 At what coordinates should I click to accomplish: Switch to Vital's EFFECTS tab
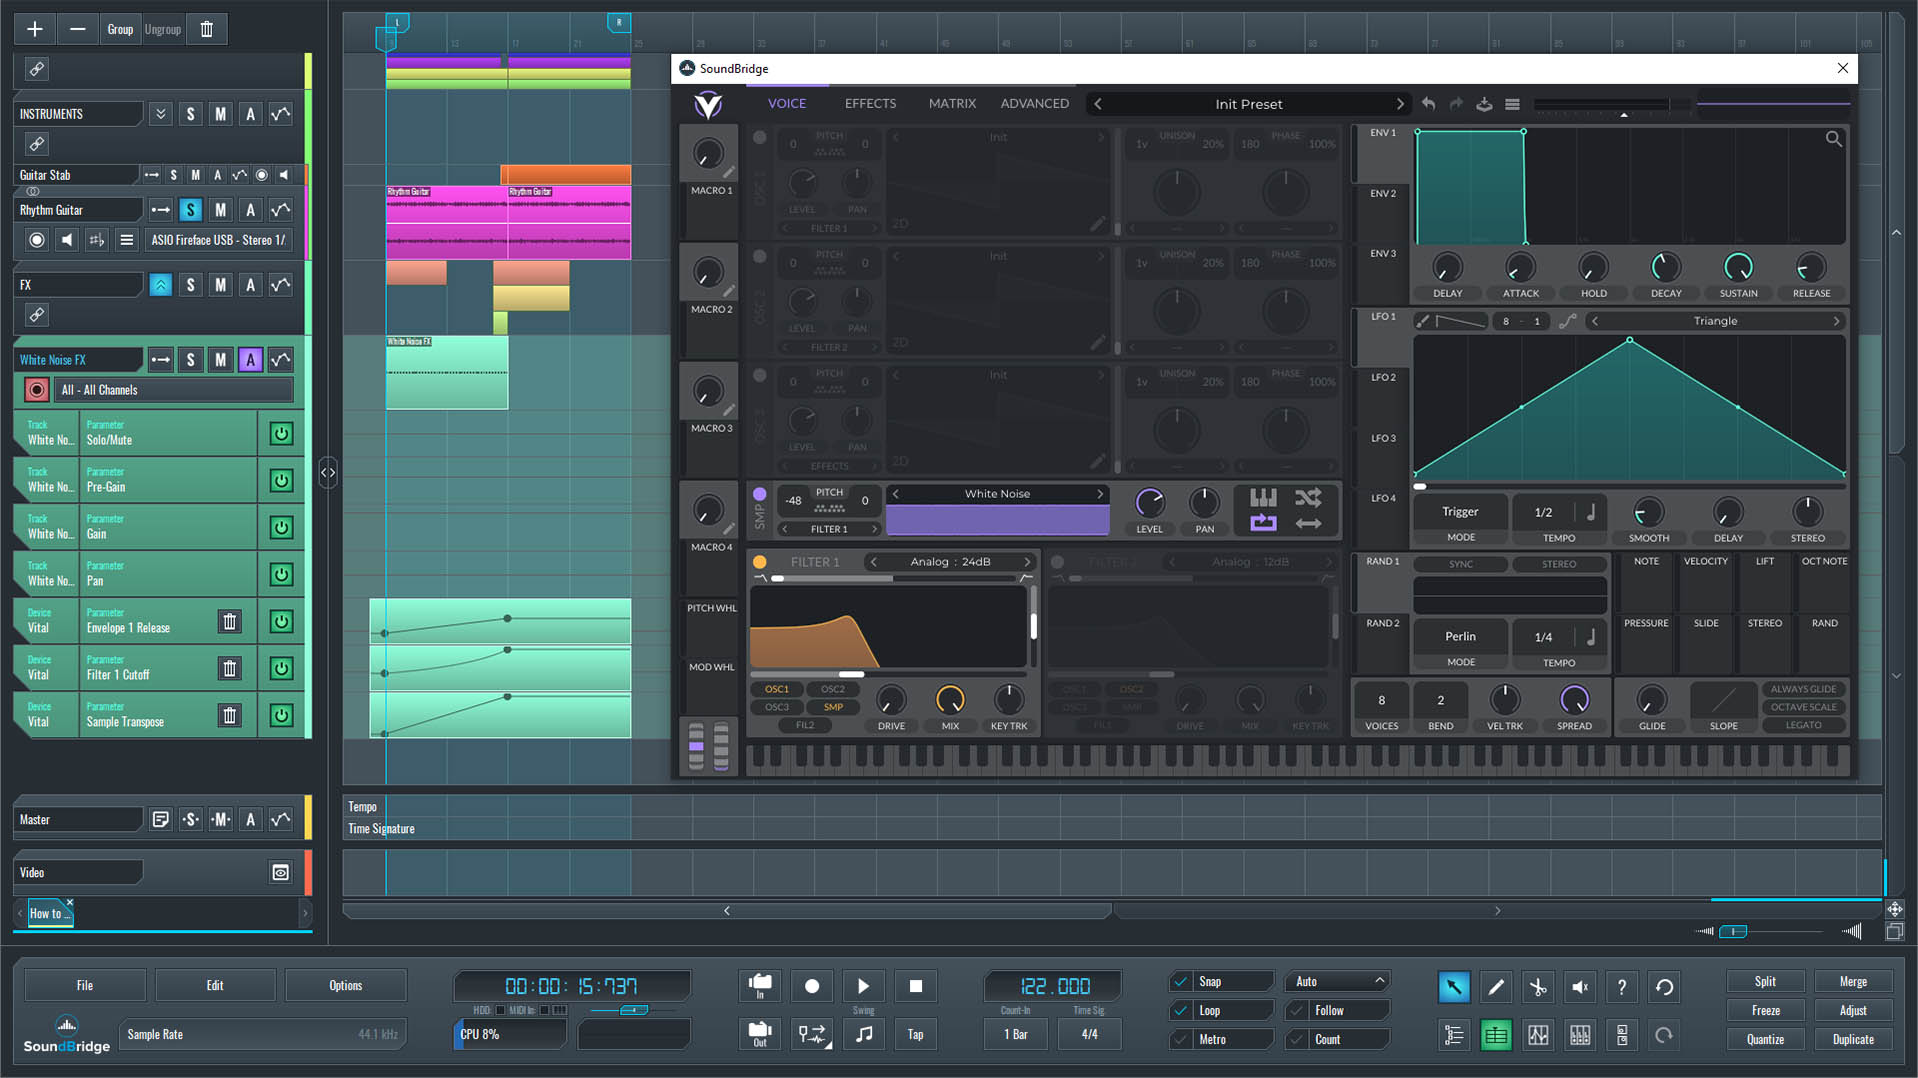coord(870,104)
